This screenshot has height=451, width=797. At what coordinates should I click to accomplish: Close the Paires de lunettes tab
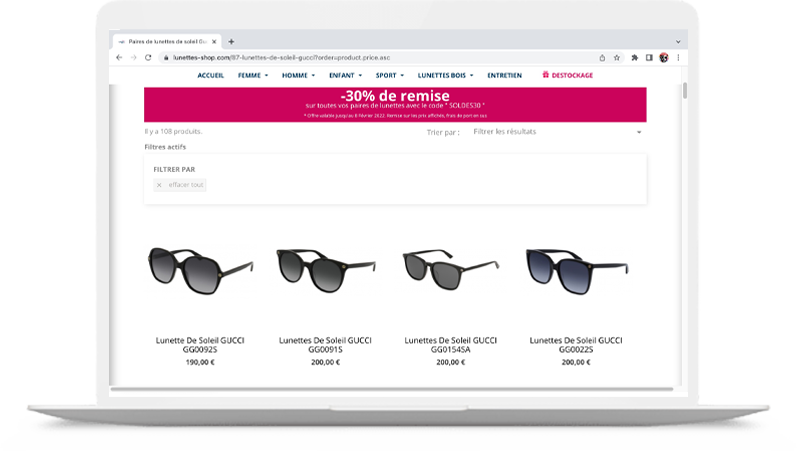214,42
